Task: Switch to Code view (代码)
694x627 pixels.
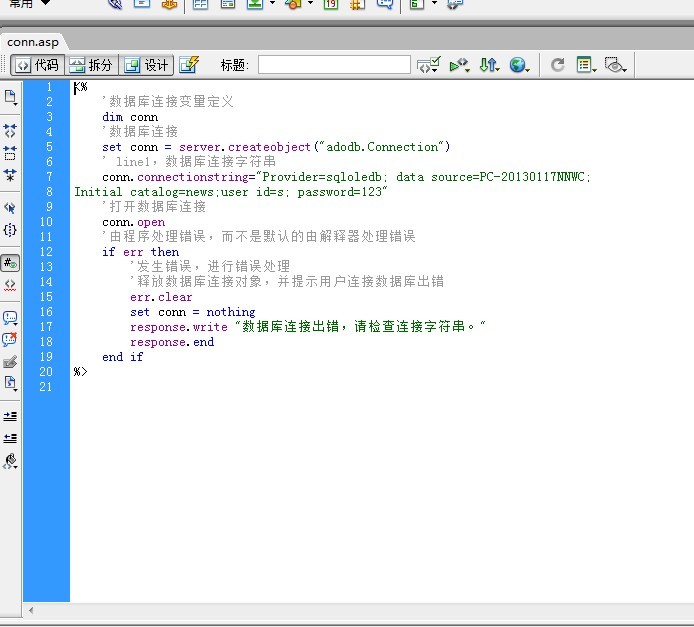Action: [37, 65]
